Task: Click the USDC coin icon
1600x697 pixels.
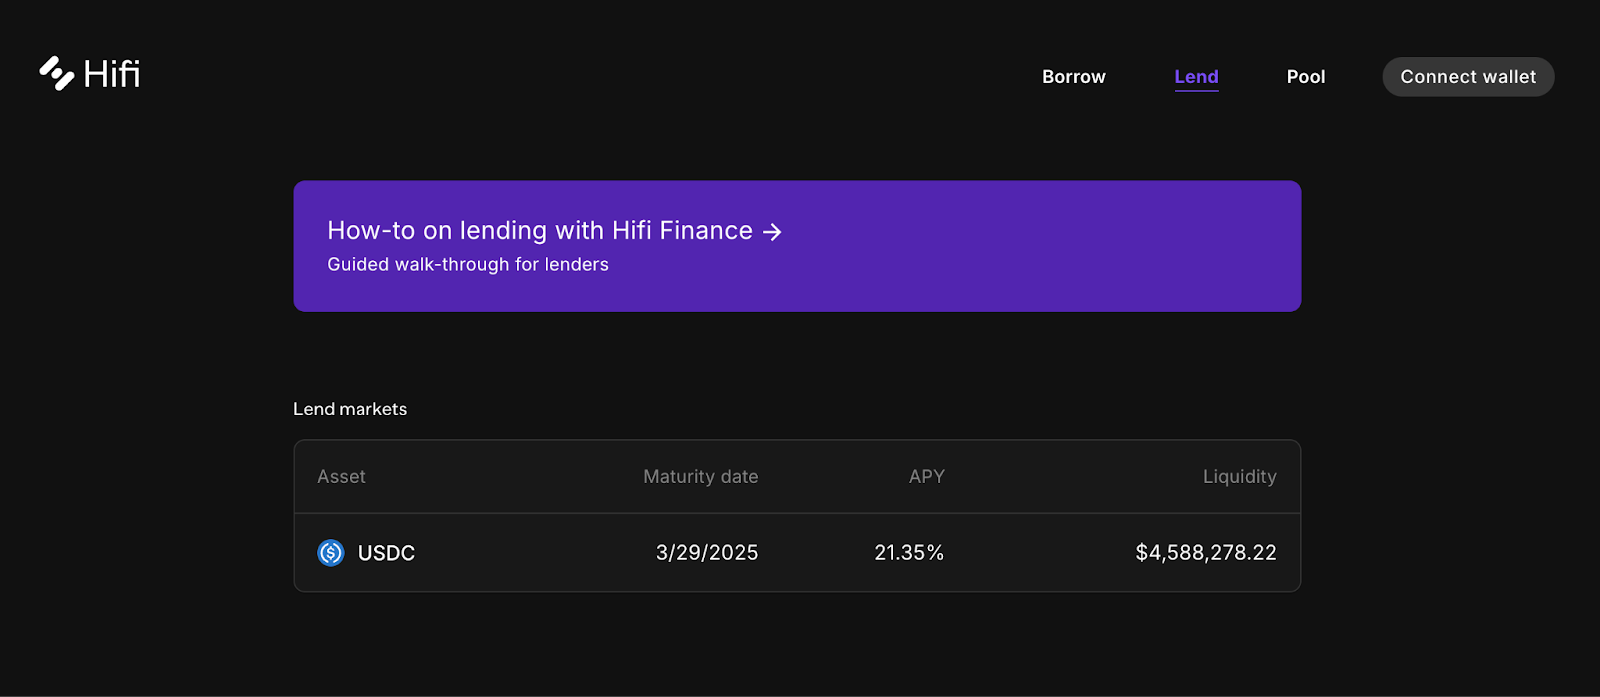Action: pos(331,553)
